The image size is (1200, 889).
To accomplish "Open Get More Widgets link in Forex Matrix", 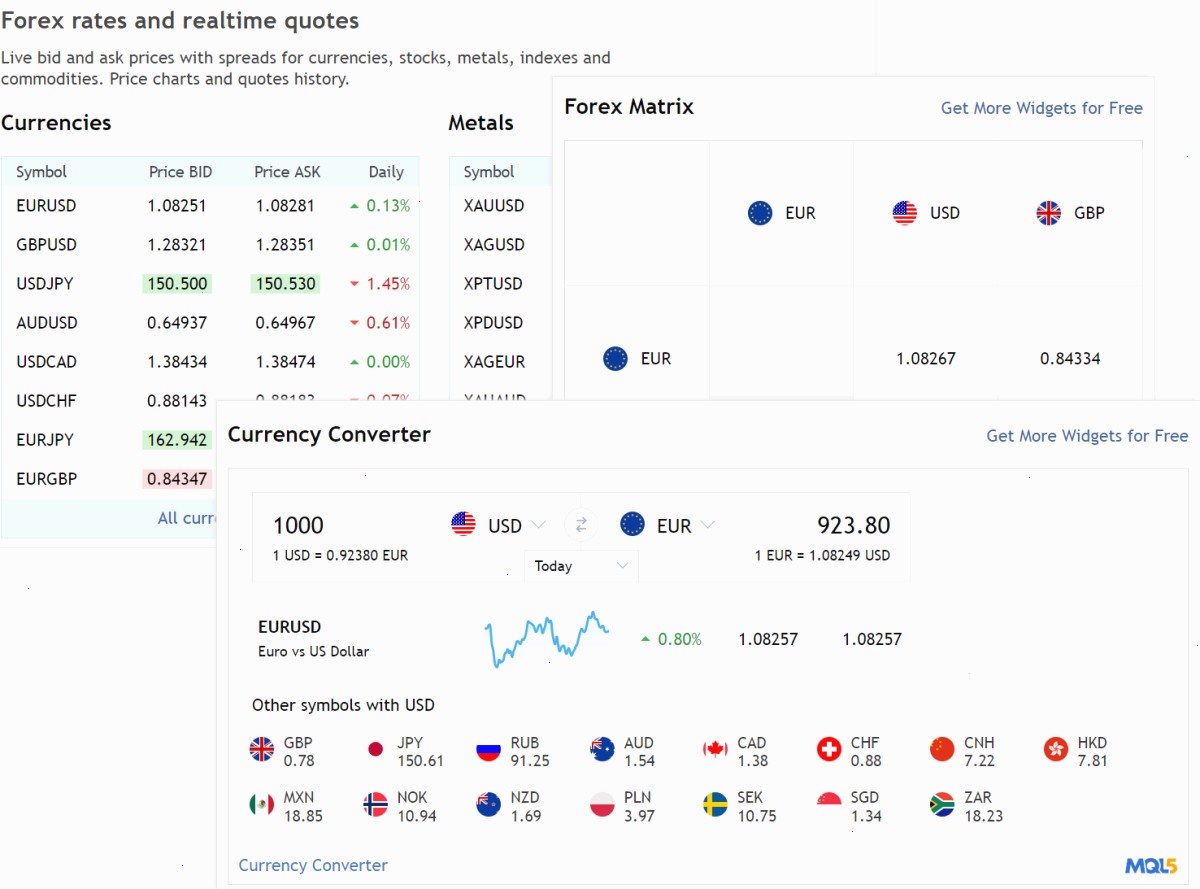I will point(1041,108).
